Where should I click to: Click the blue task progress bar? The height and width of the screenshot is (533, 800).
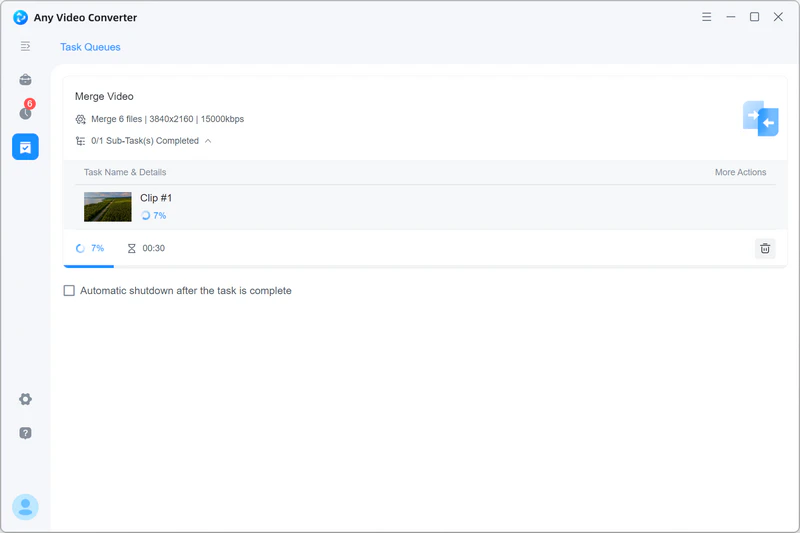pyautogui.click(x=89, y=266)
